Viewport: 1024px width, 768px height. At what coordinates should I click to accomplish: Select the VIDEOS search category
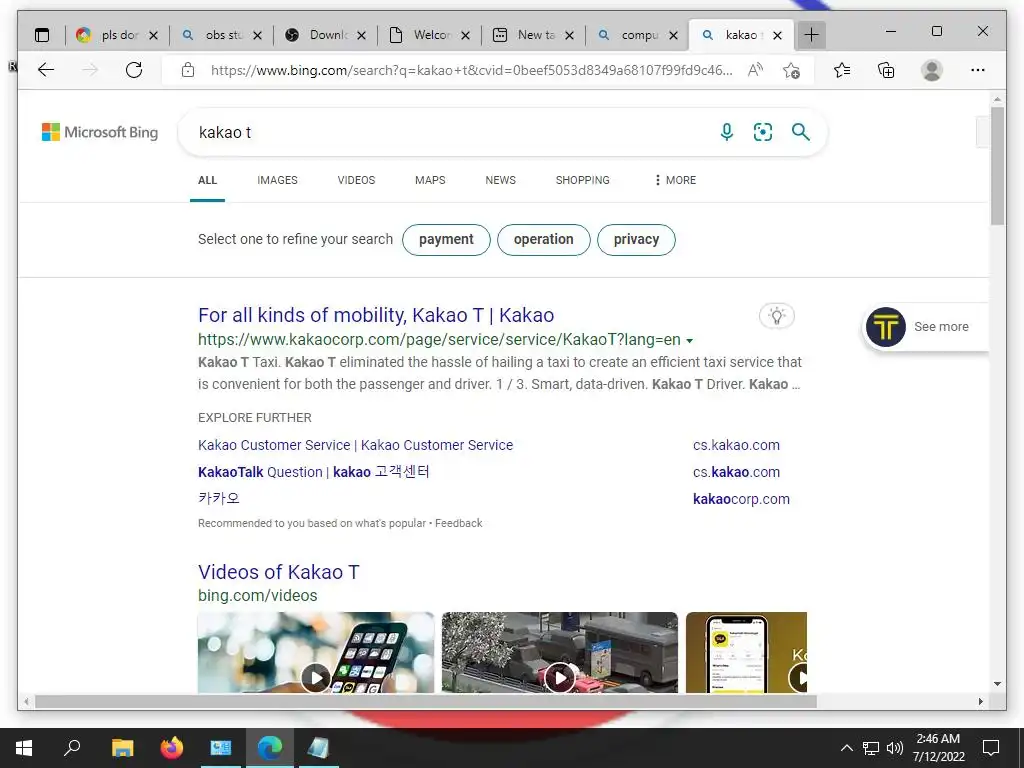click(x=356, y=180)
